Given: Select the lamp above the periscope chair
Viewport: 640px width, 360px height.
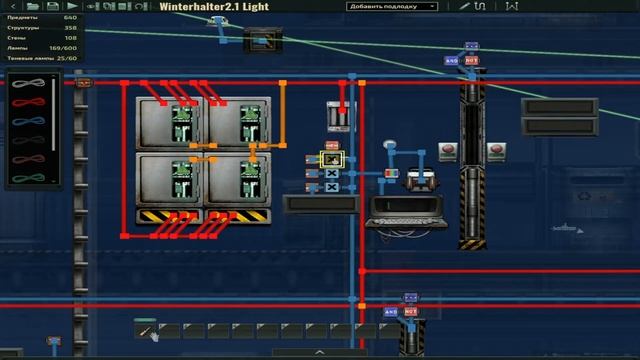Looking at the screenshot, I should click(x=389, y=144).
